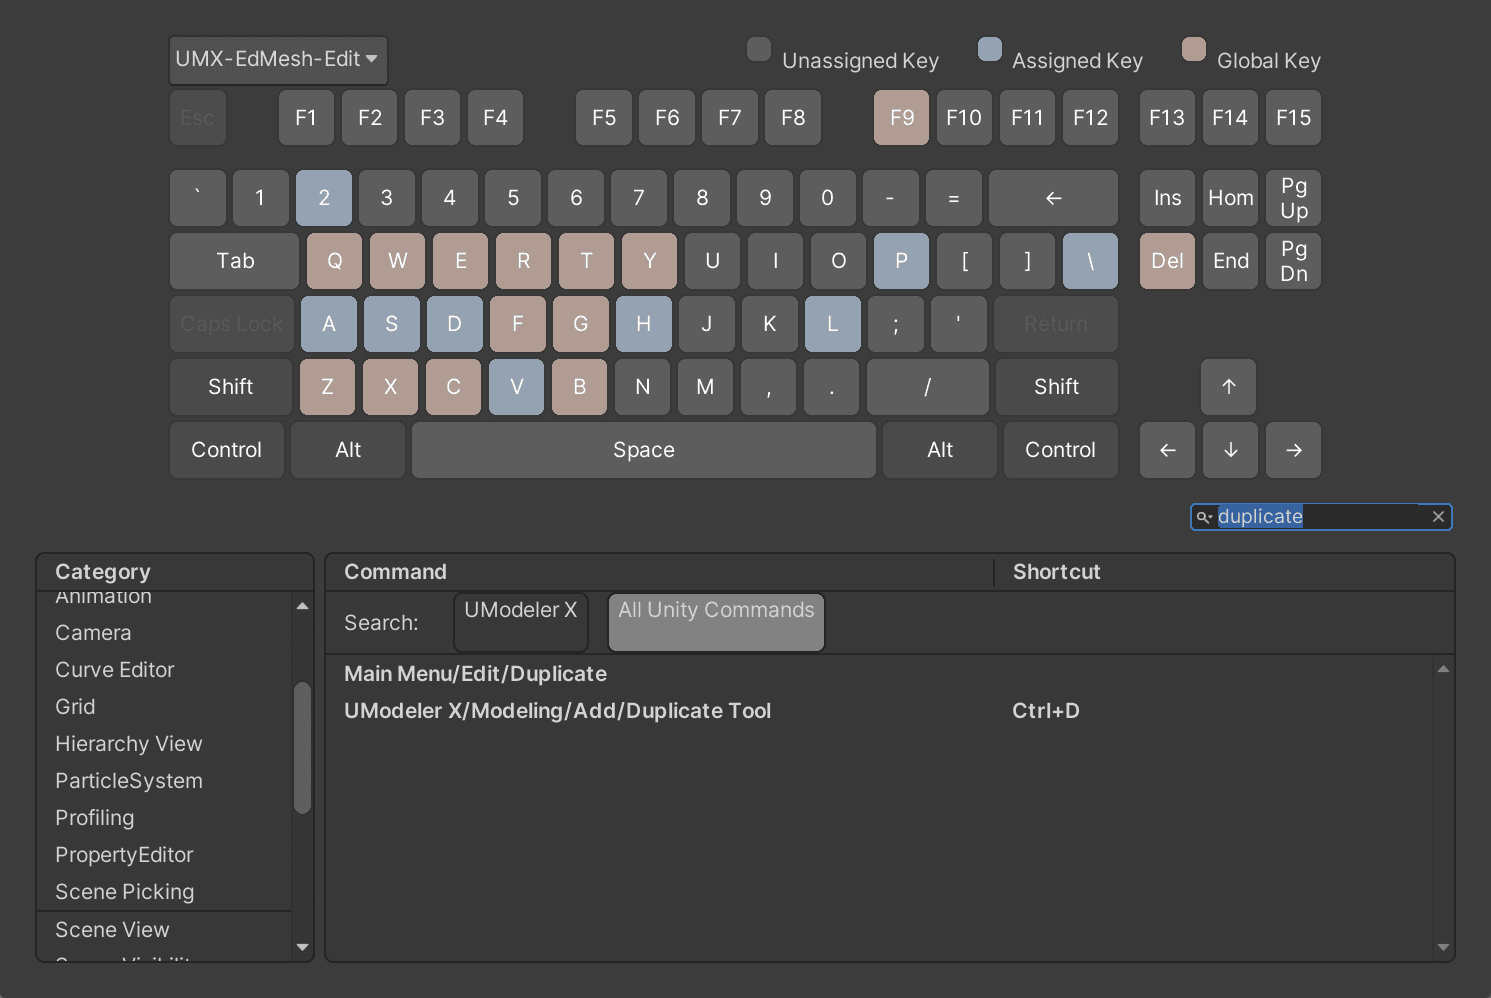The width and height of the screenshot is (1491, 998).
Task: Select the UModeler X Duplicate Tool command row
Action: 880,711
